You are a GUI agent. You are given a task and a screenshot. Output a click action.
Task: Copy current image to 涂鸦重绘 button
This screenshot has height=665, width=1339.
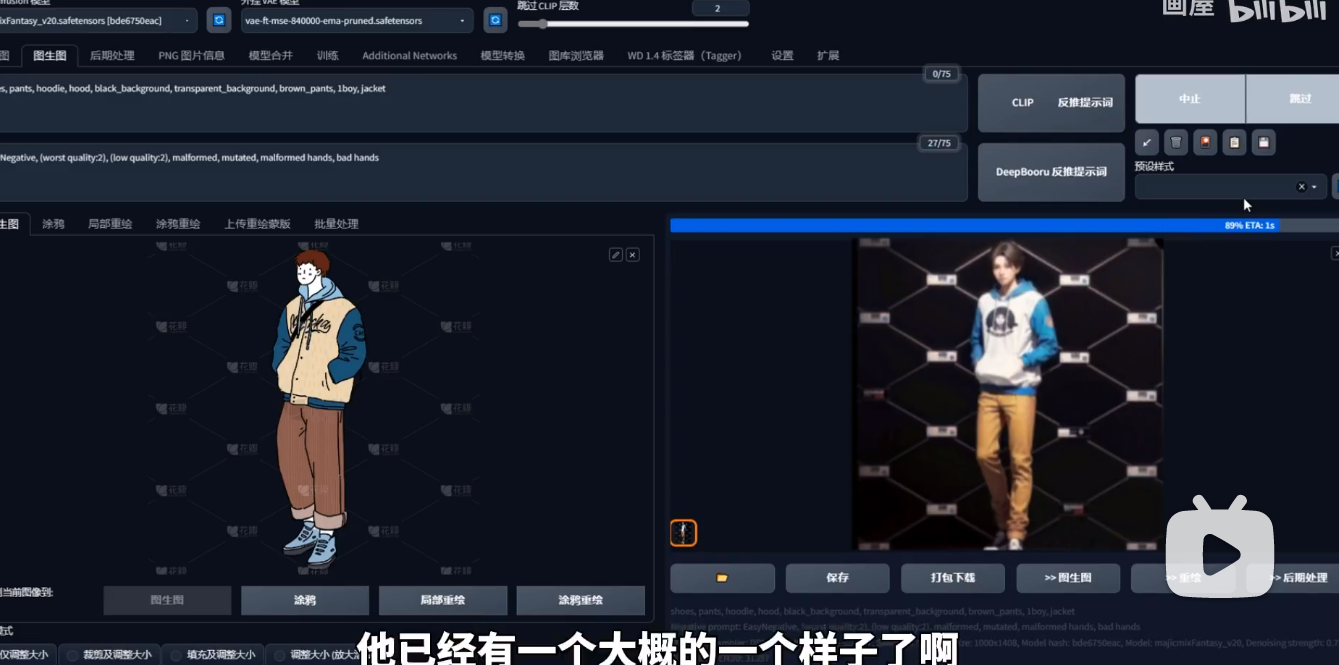coord(581,600)
